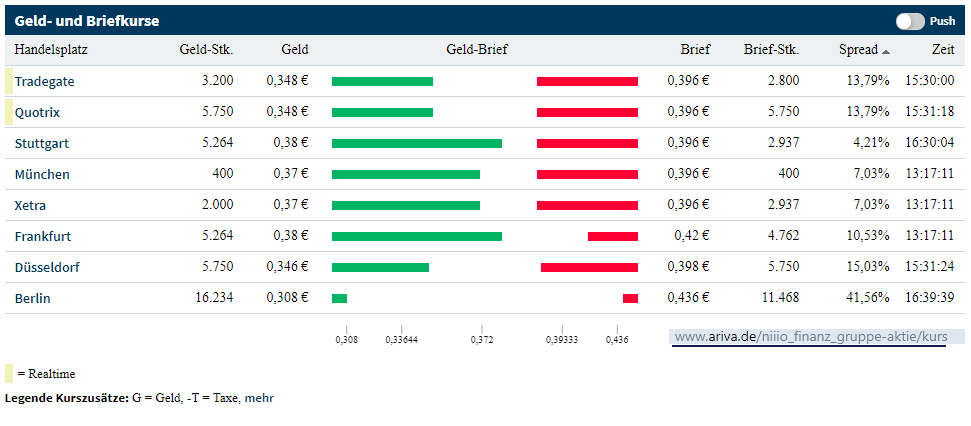
Task: Click the yellow realtime marker beside Quotrix
Action: click(x=9, y=112)
